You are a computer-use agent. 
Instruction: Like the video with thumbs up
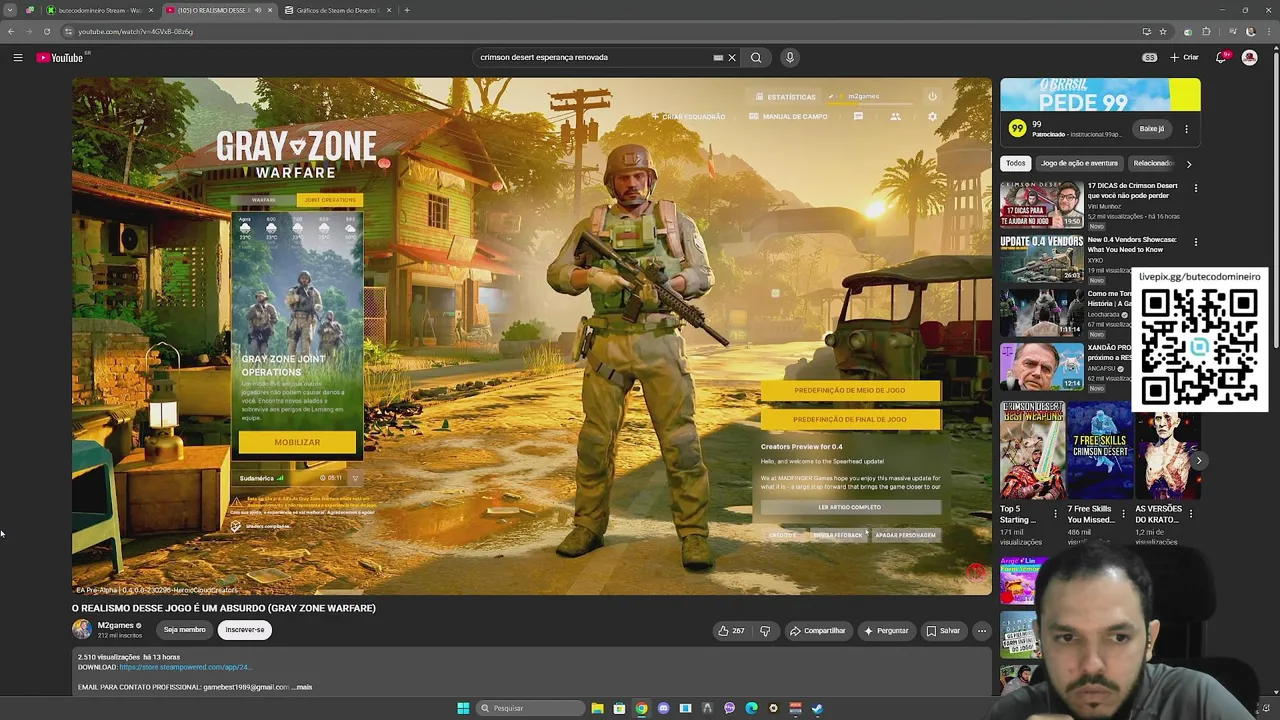(731, 631)
